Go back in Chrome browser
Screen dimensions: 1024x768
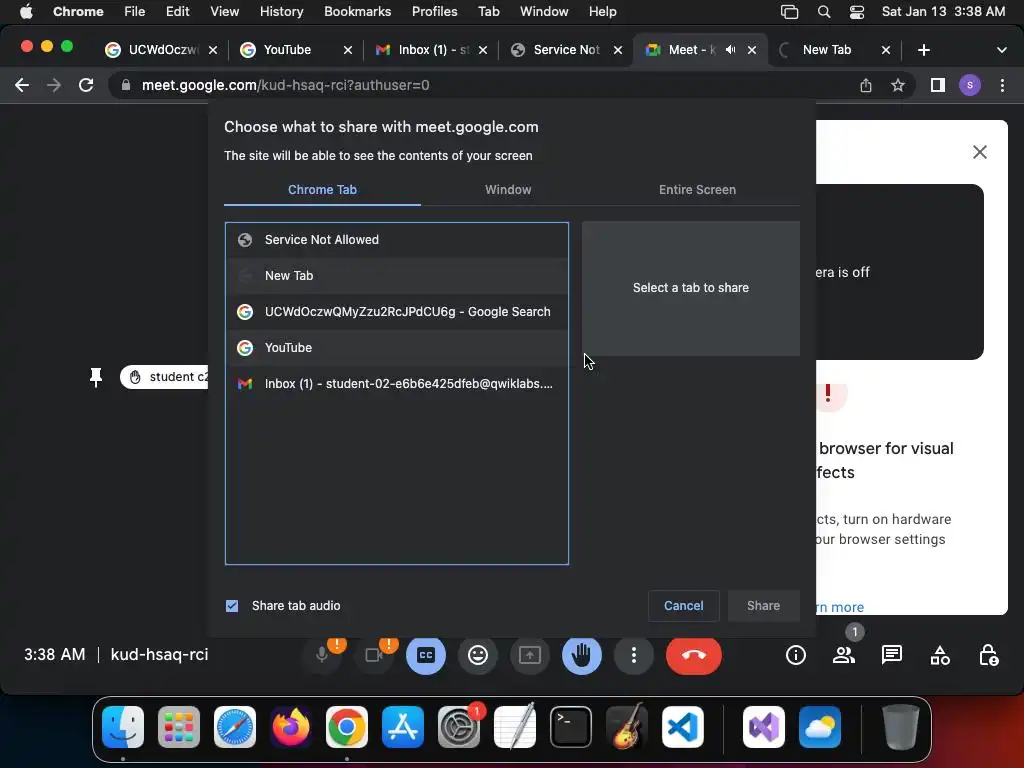22,85
